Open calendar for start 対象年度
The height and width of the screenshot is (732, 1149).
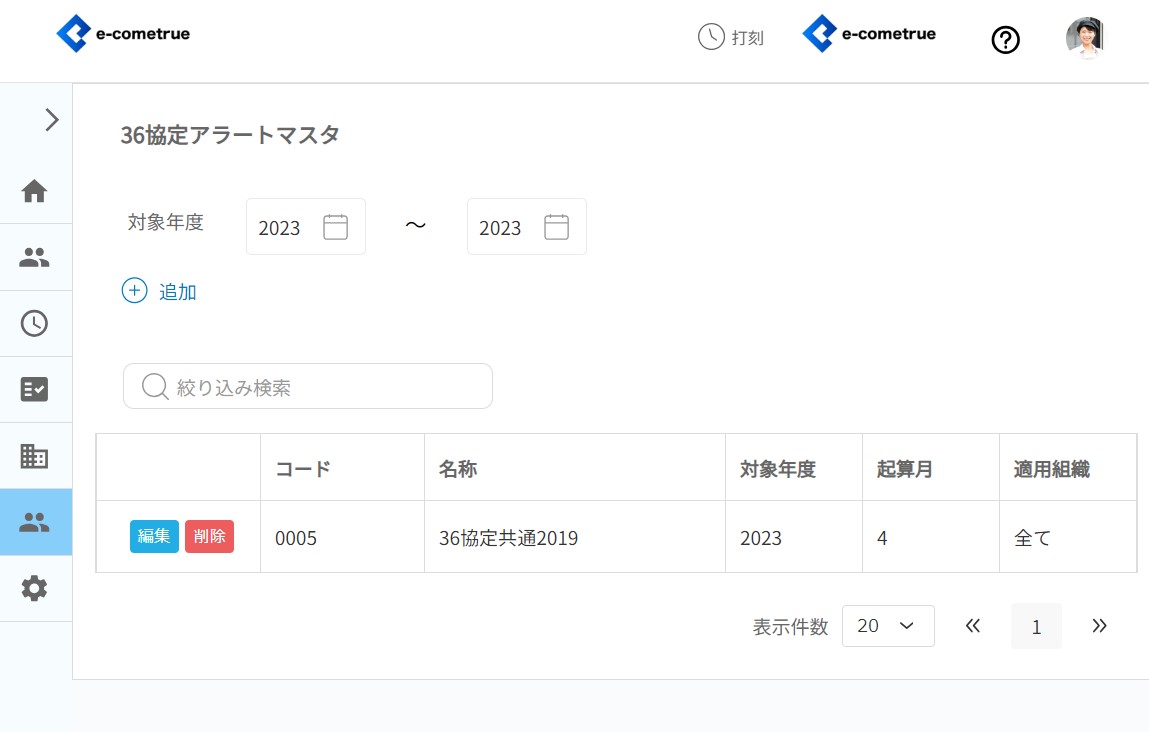pyautogui.click(x=335, y=227)
